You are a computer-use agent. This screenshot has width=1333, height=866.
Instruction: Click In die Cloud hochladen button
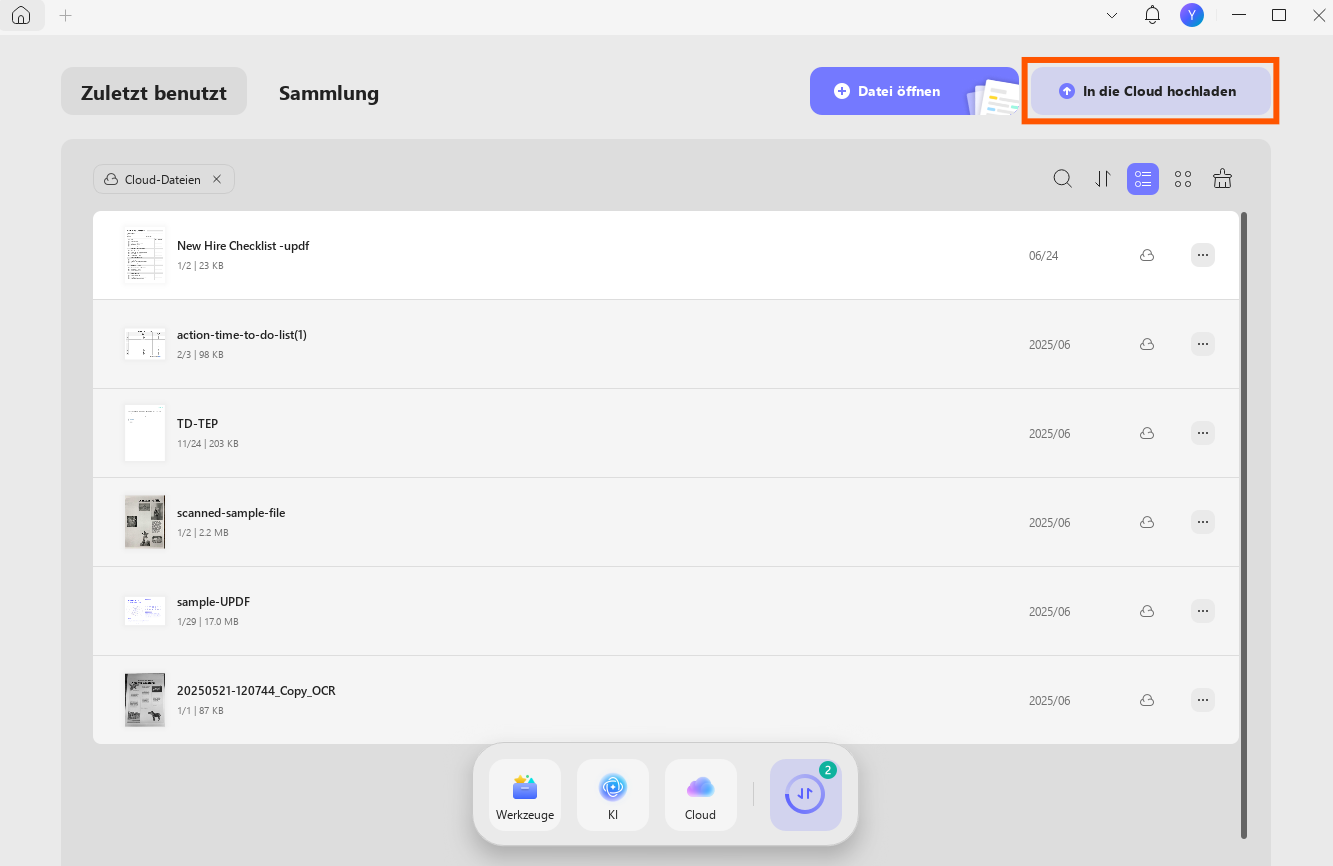tap(1150, 91)
